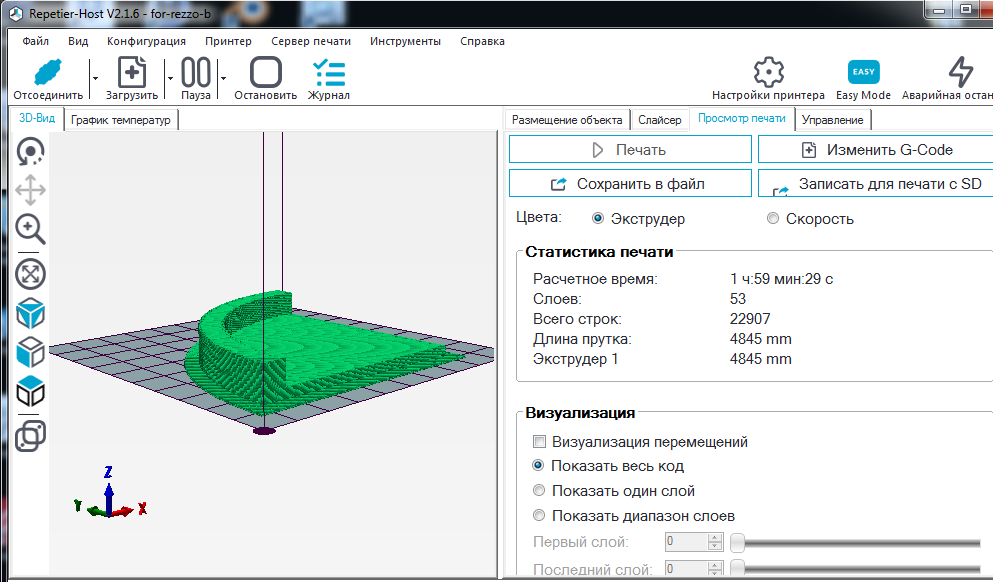This screenshot has width=993, height=582.
Task: Select the move view arrows tool
Action: pyautogui.click(x=30, y=190)
